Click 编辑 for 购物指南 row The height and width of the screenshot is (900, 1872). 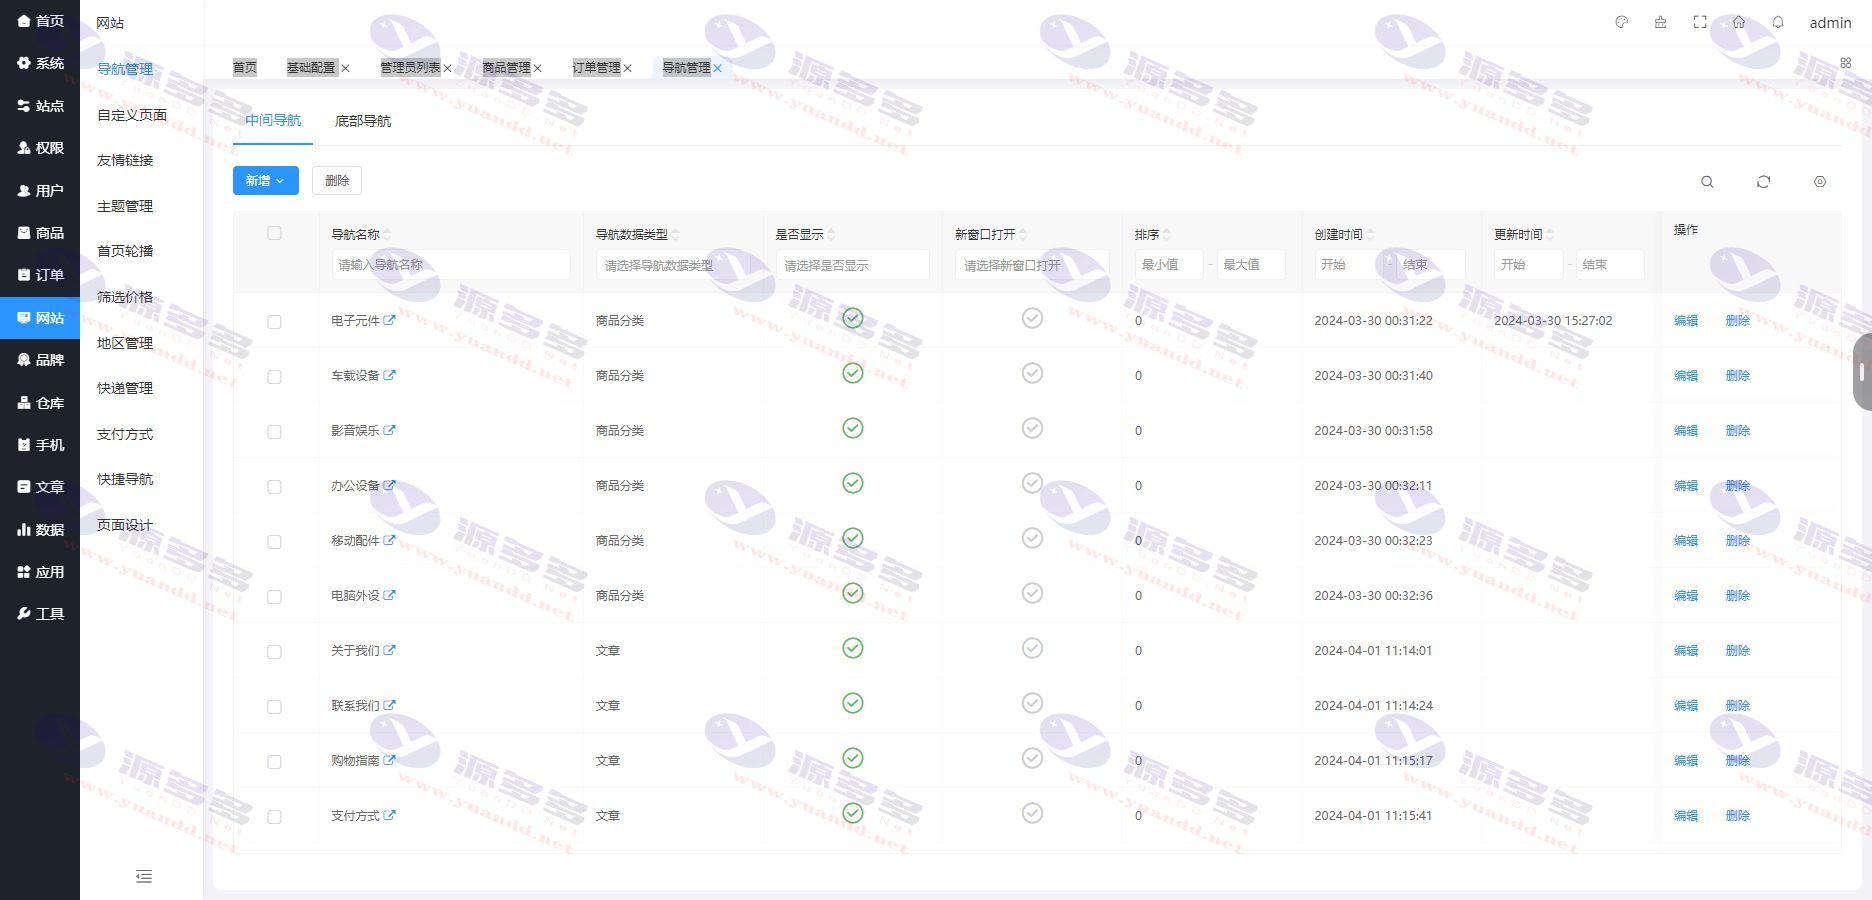click(x=1686, y=761)
